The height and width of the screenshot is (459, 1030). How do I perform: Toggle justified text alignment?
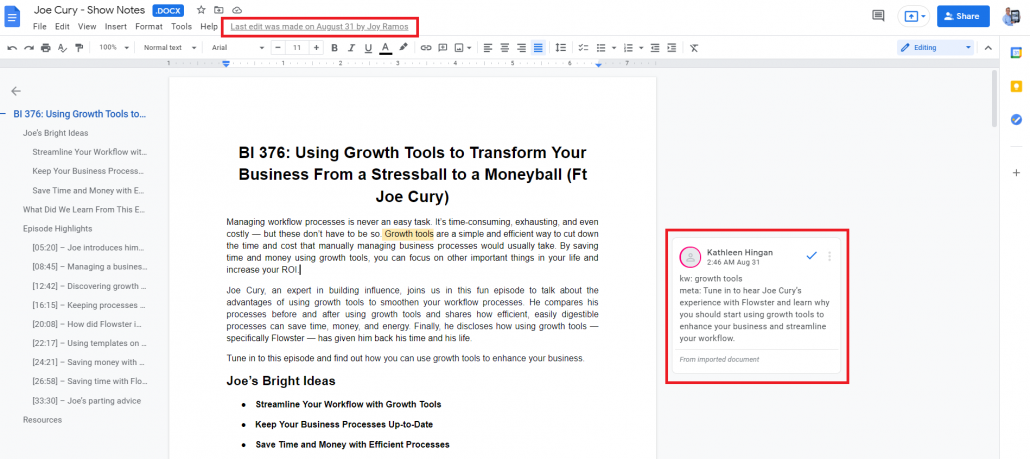pos(538,48)
